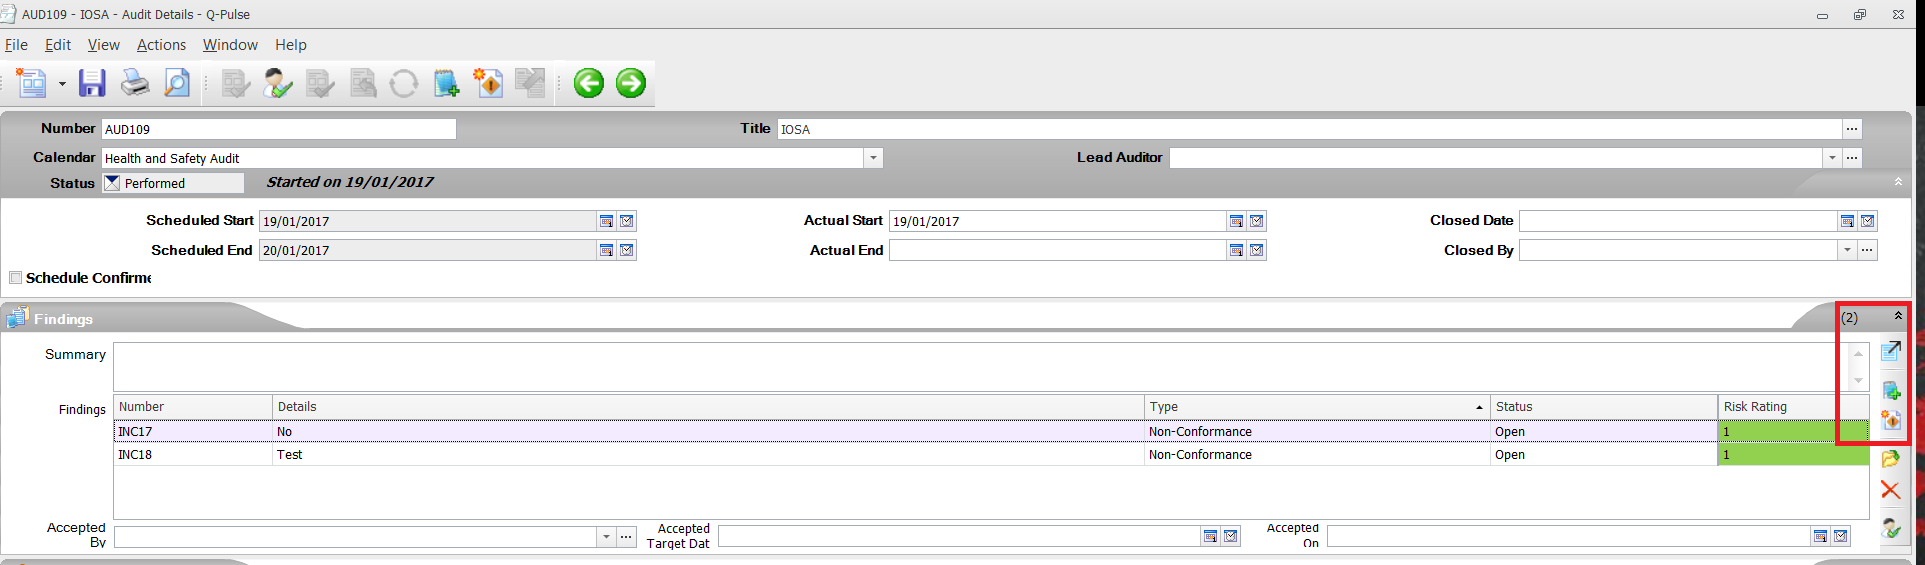Expand the Calendar dropdown
The height and width of the screenshot is (565, 1925).
(x=873, y=158)
